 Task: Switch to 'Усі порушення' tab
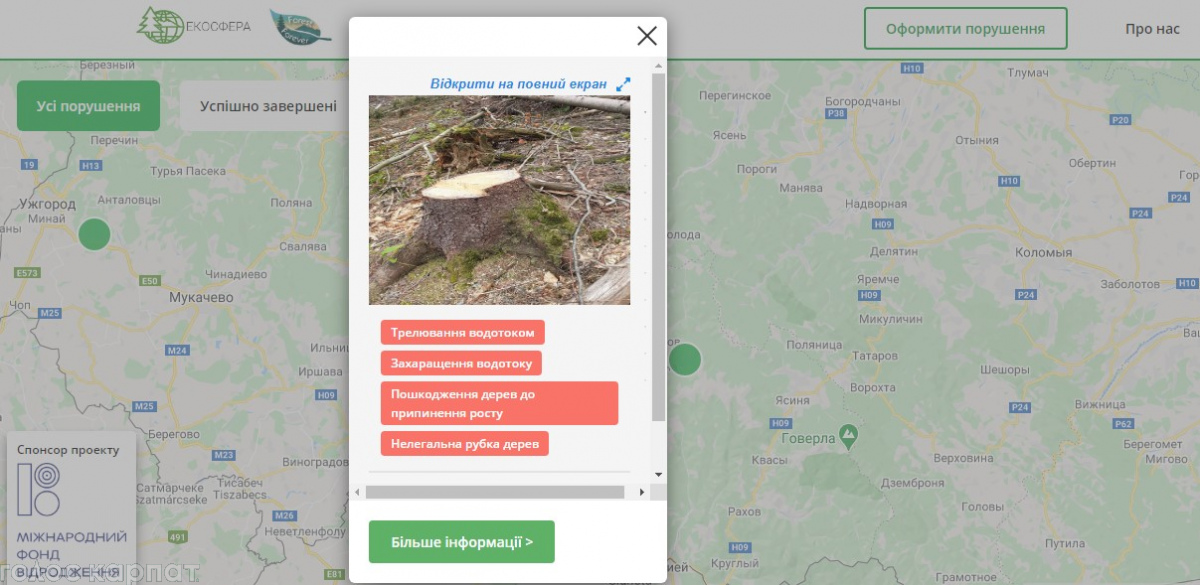click(x=88, y=106)
